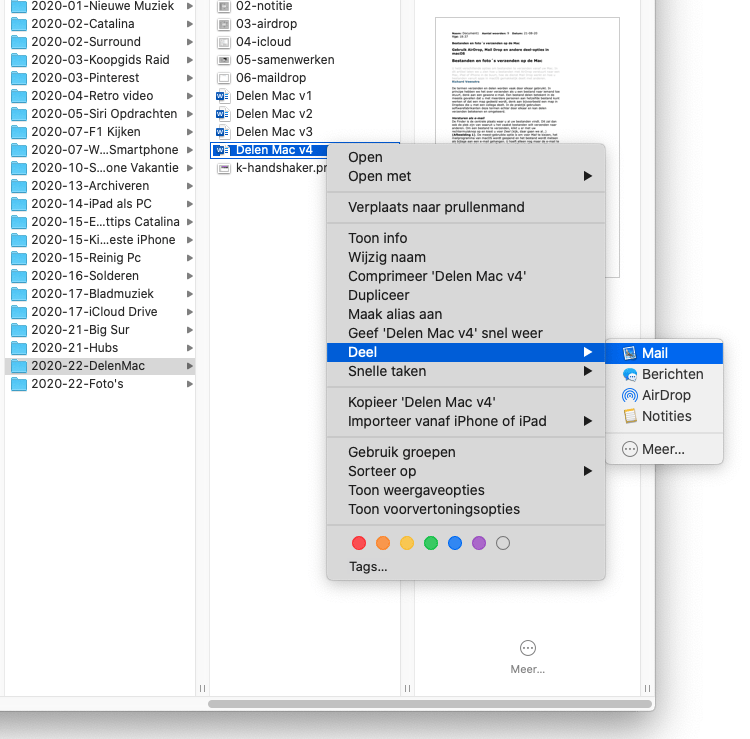750x739 pixels.
Task: Click the folder icon of 2020-21-Hubs
Action: coord(19,348)
